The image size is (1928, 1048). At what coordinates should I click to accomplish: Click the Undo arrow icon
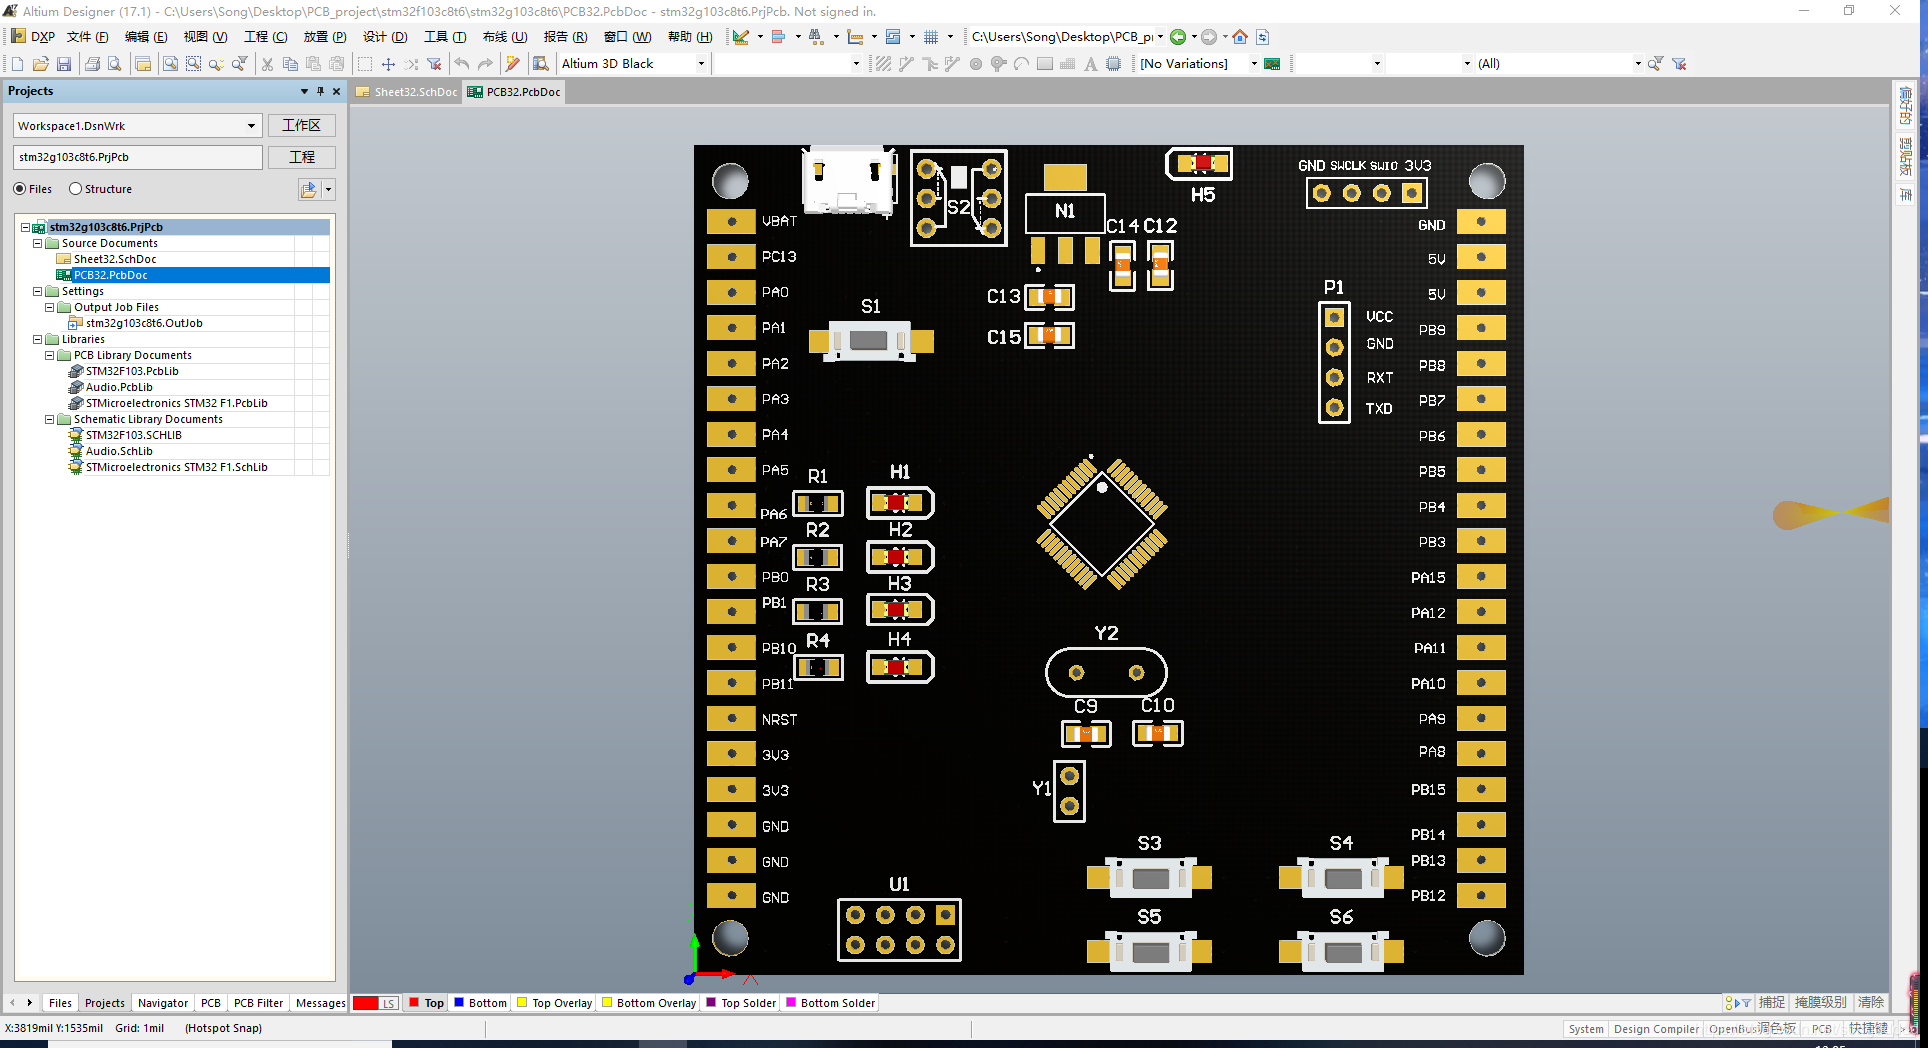tap(462, 64)
